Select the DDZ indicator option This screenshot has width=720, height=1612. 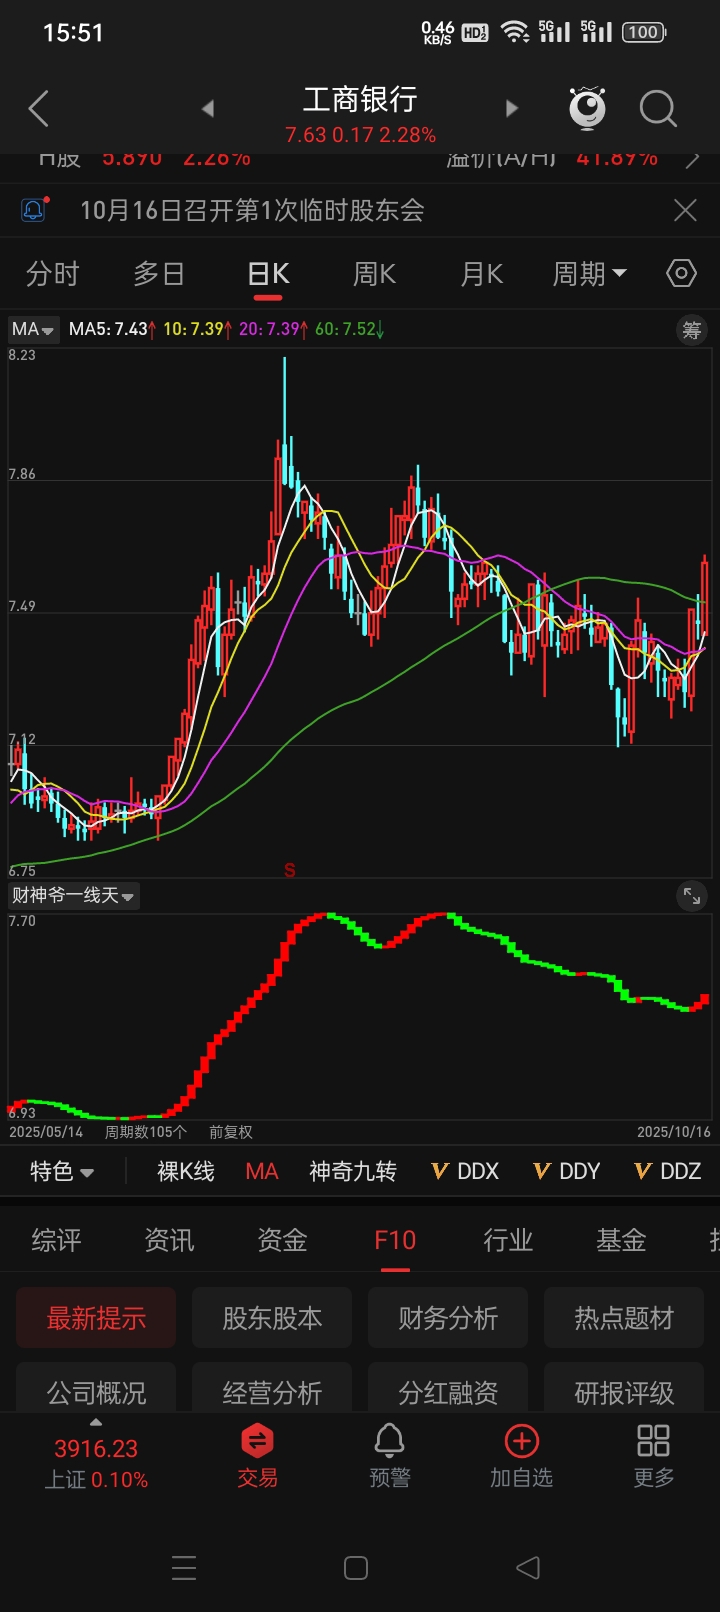click(x=668, y=1171)
